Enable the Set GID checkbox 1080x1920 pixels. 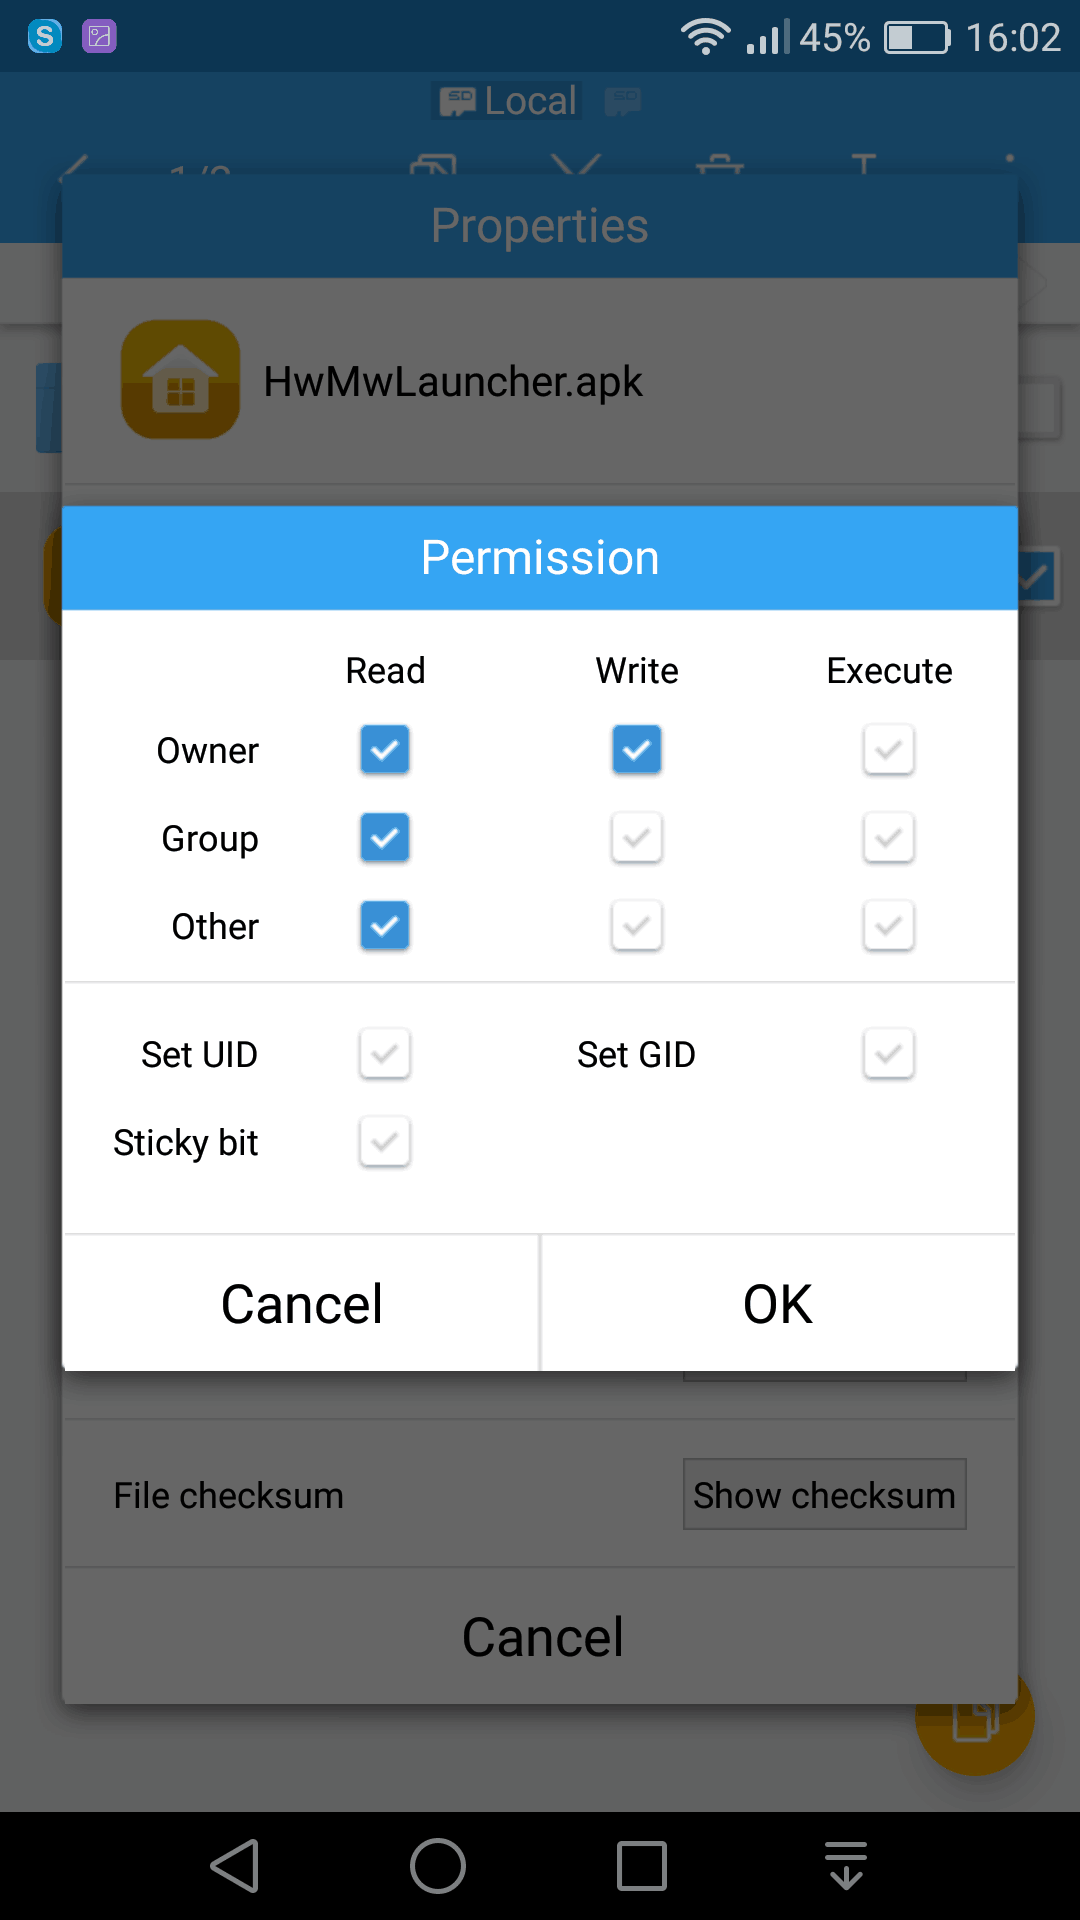click(889, 1054)
